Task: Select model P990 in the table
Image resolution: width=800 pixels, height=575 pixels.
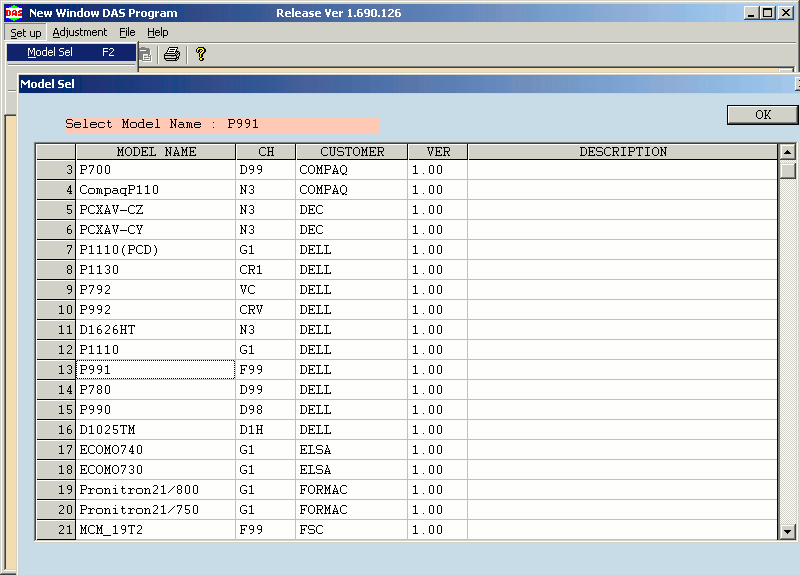Action: (156, 410)
